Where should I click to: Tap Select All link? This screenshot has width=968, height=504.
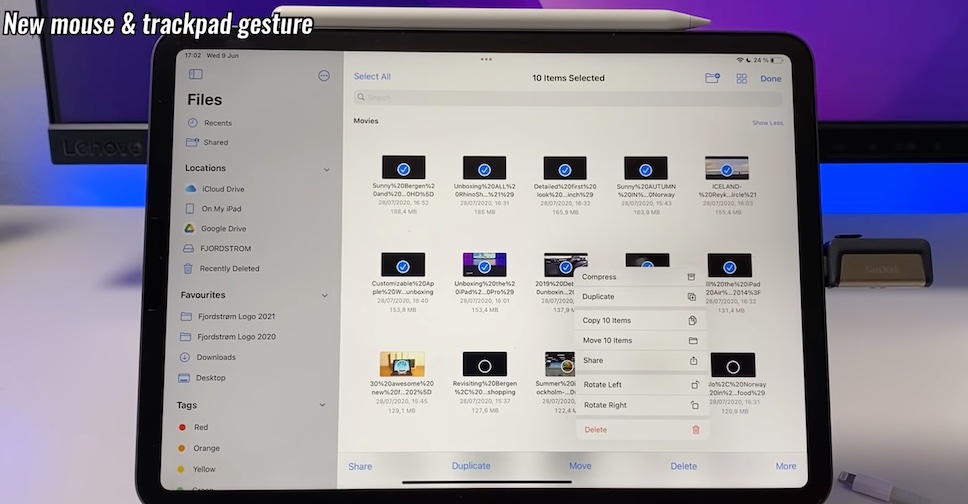click(372, 77)
